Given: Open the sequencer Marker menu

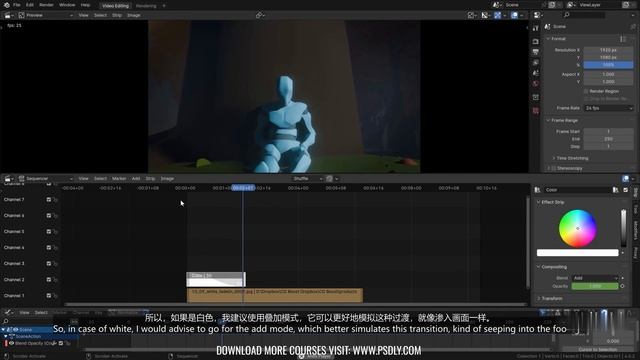Looking at the screenshot, I should click(119, 179).
